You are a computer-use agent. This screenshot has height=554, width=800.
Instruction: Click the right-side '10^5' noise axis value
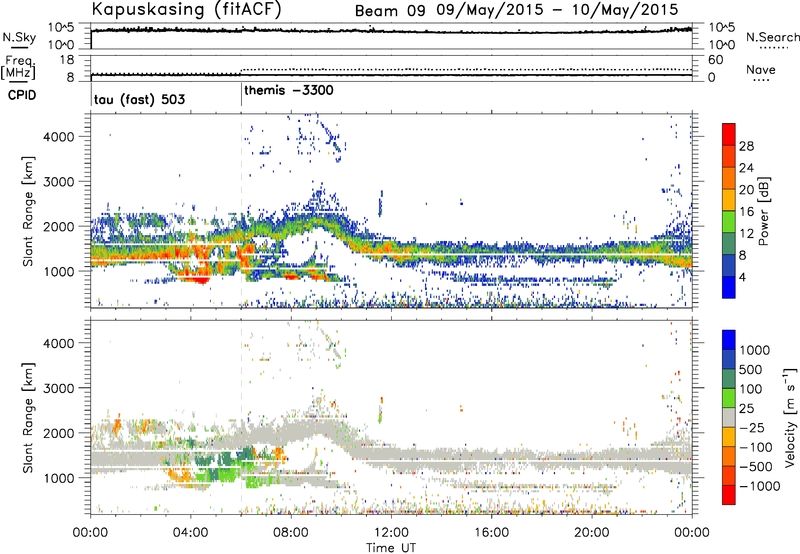click(721, 28)
